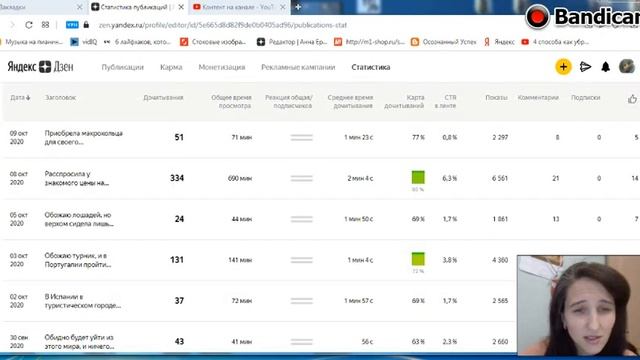Click the Общее время просмотра column header
Image resolution: width=640 pixels, height=360 pixels.
point(231,102)
